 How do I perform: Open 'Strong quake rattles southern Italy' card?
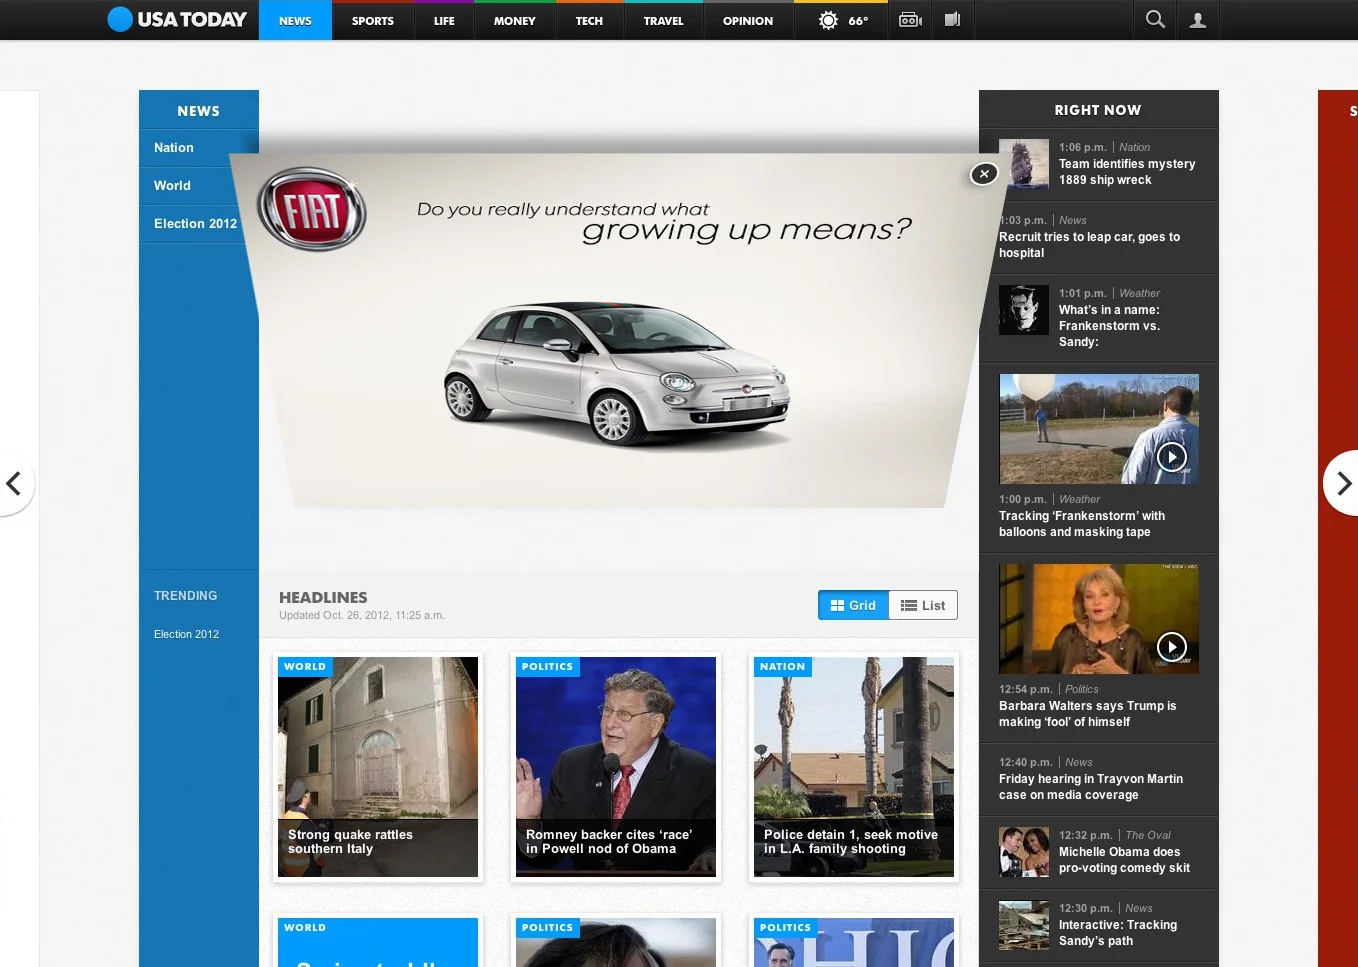click(378, 767)
